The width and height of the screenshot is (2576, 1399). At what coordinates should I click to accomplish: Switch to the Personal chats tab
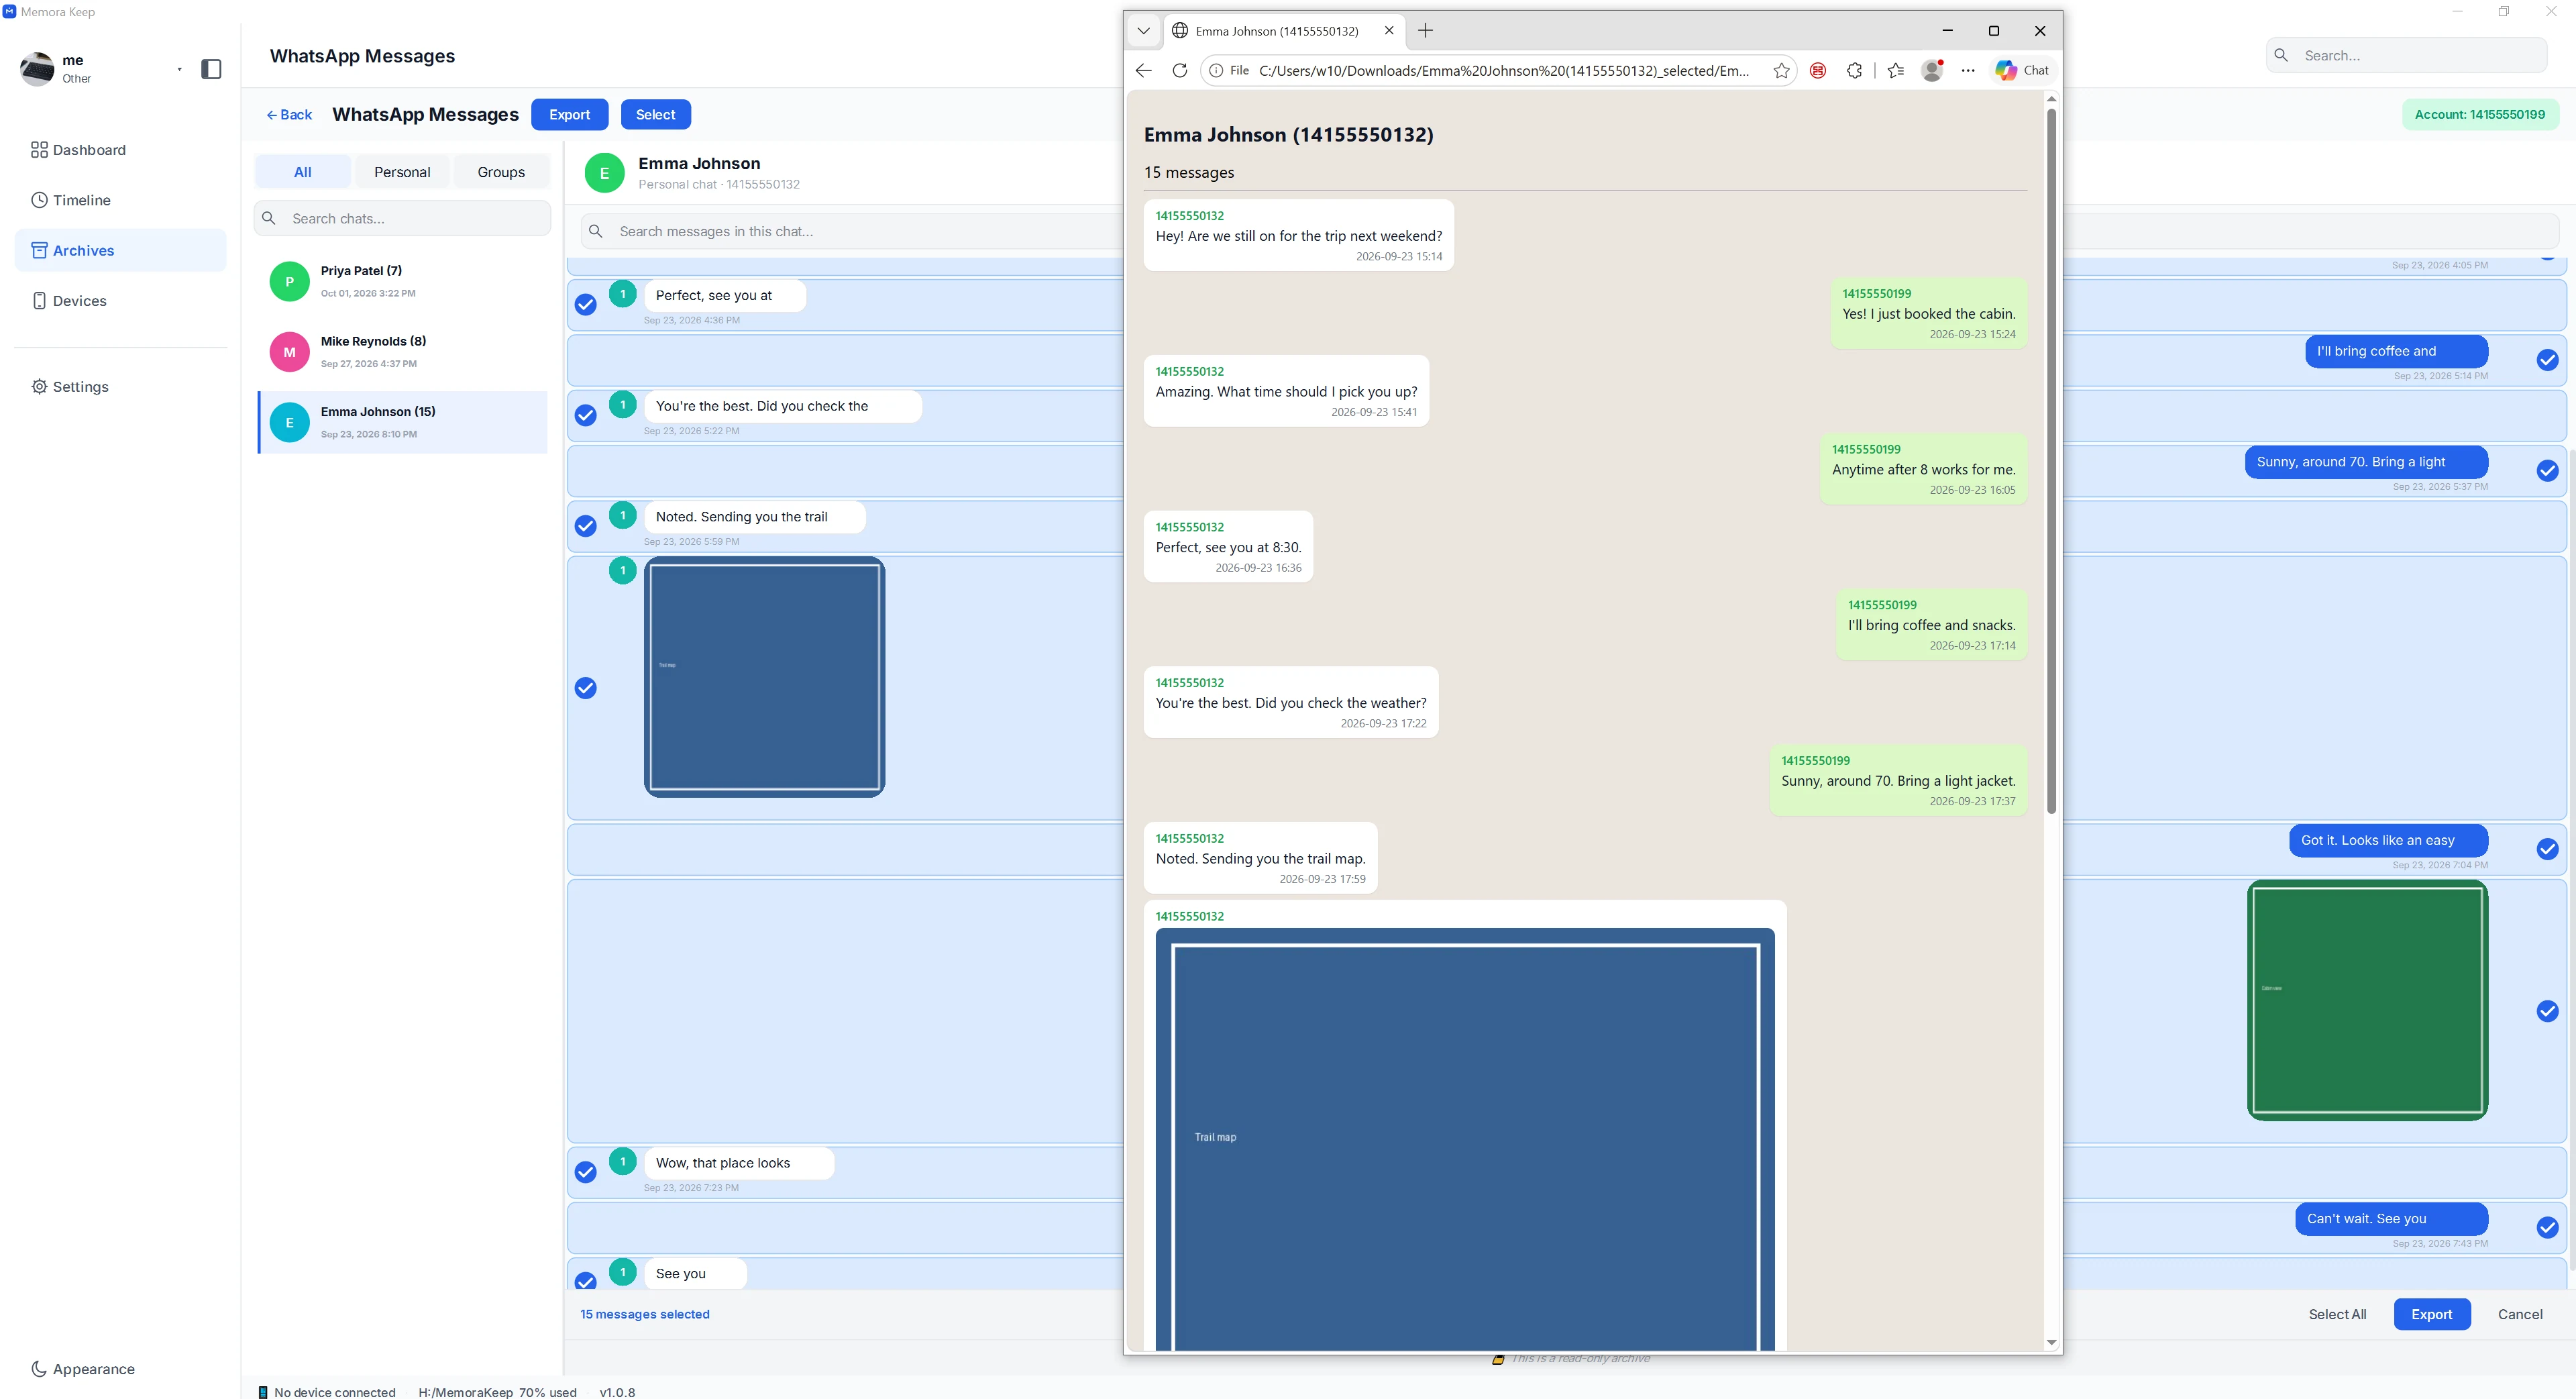tap(402, 172)
